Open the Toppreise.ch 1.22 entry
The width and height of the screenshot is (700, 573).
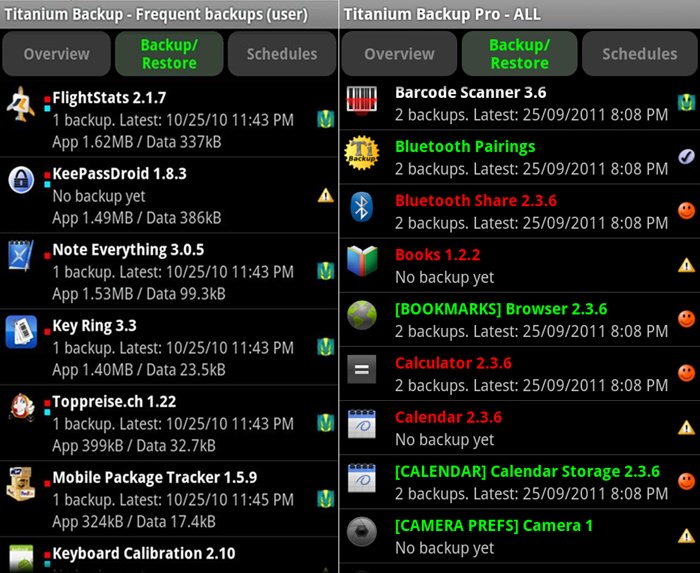tap(169, 423)
